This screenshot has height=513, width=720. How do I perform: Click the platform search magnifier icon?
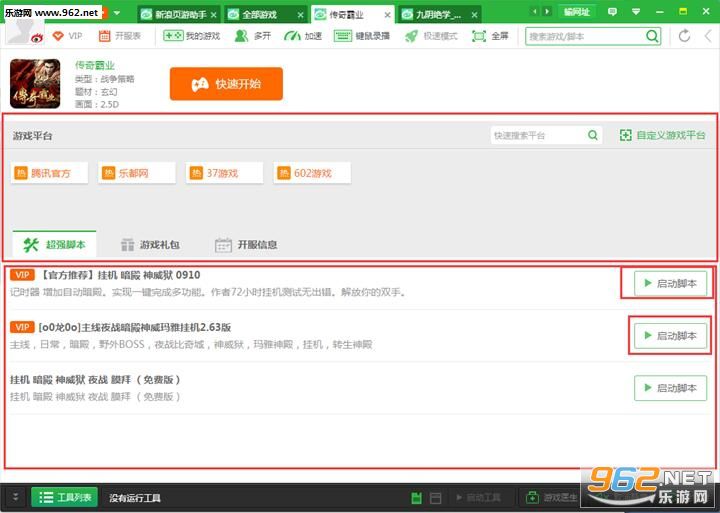click(593, 135)
